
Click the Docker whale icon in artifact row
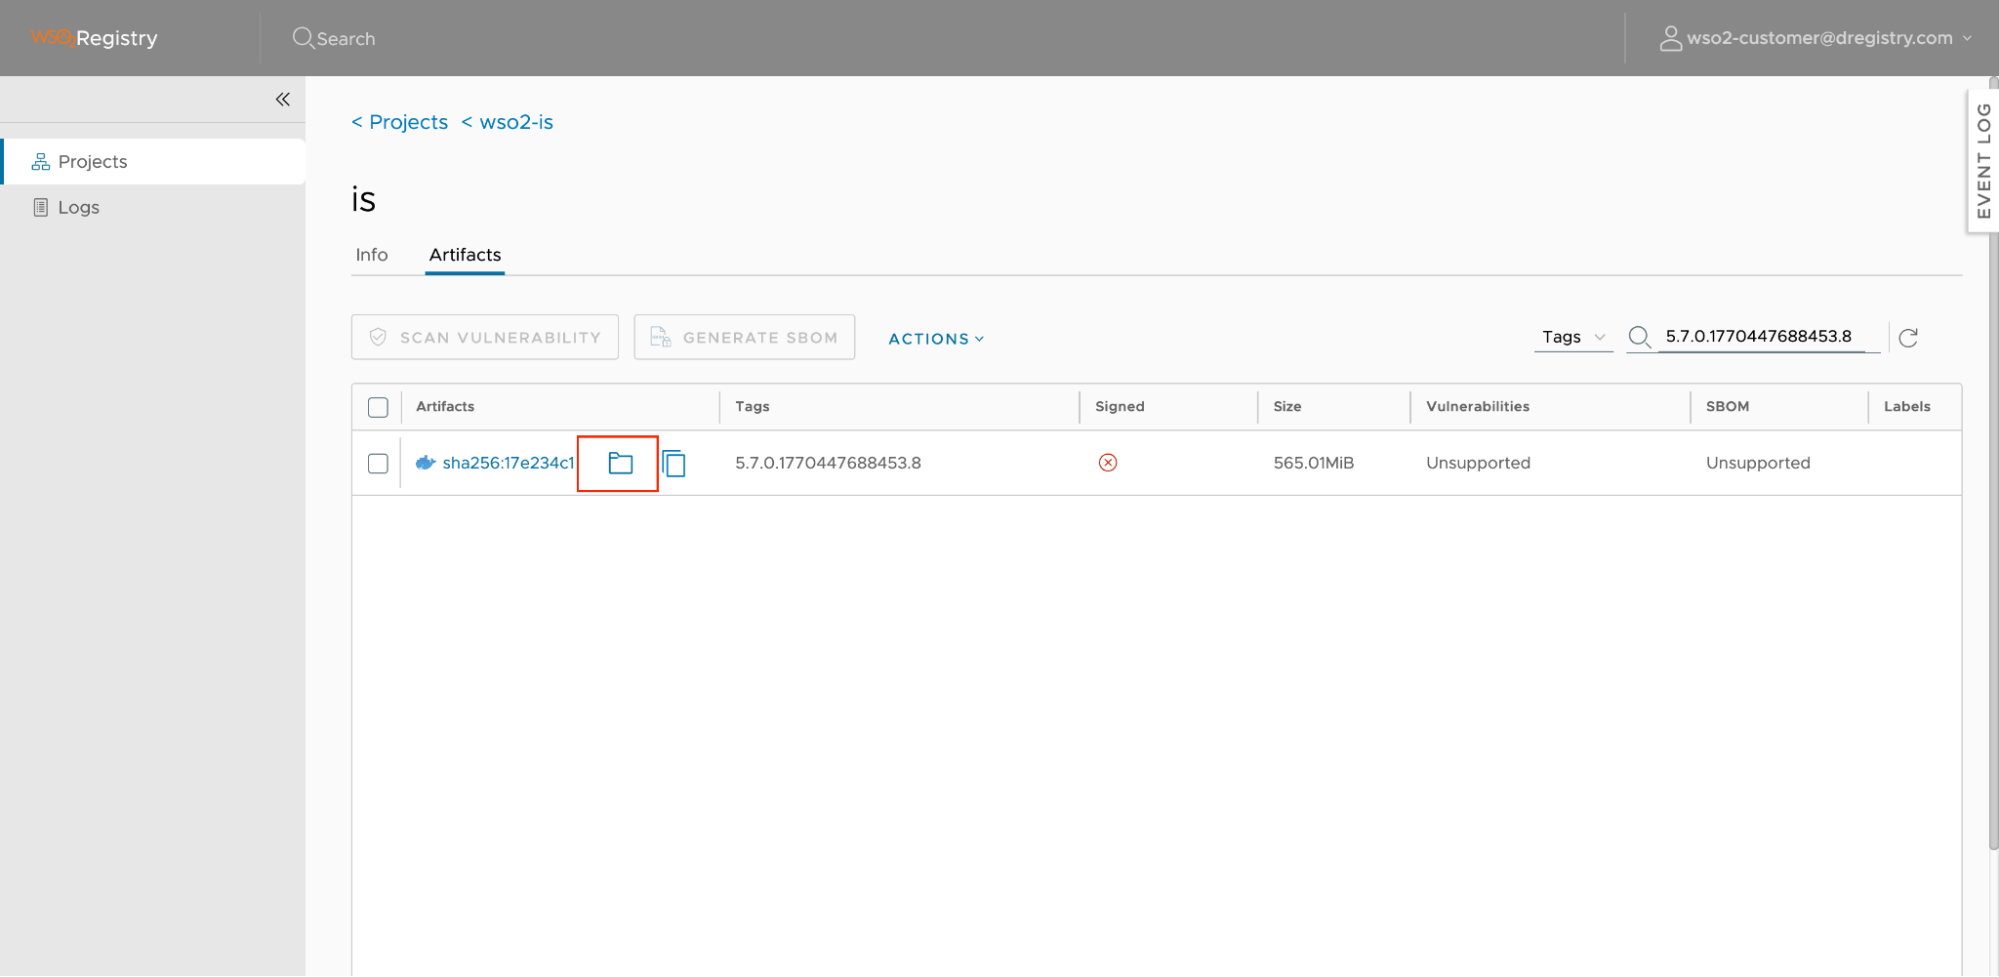pyautogui.click(x=425, y=463)
